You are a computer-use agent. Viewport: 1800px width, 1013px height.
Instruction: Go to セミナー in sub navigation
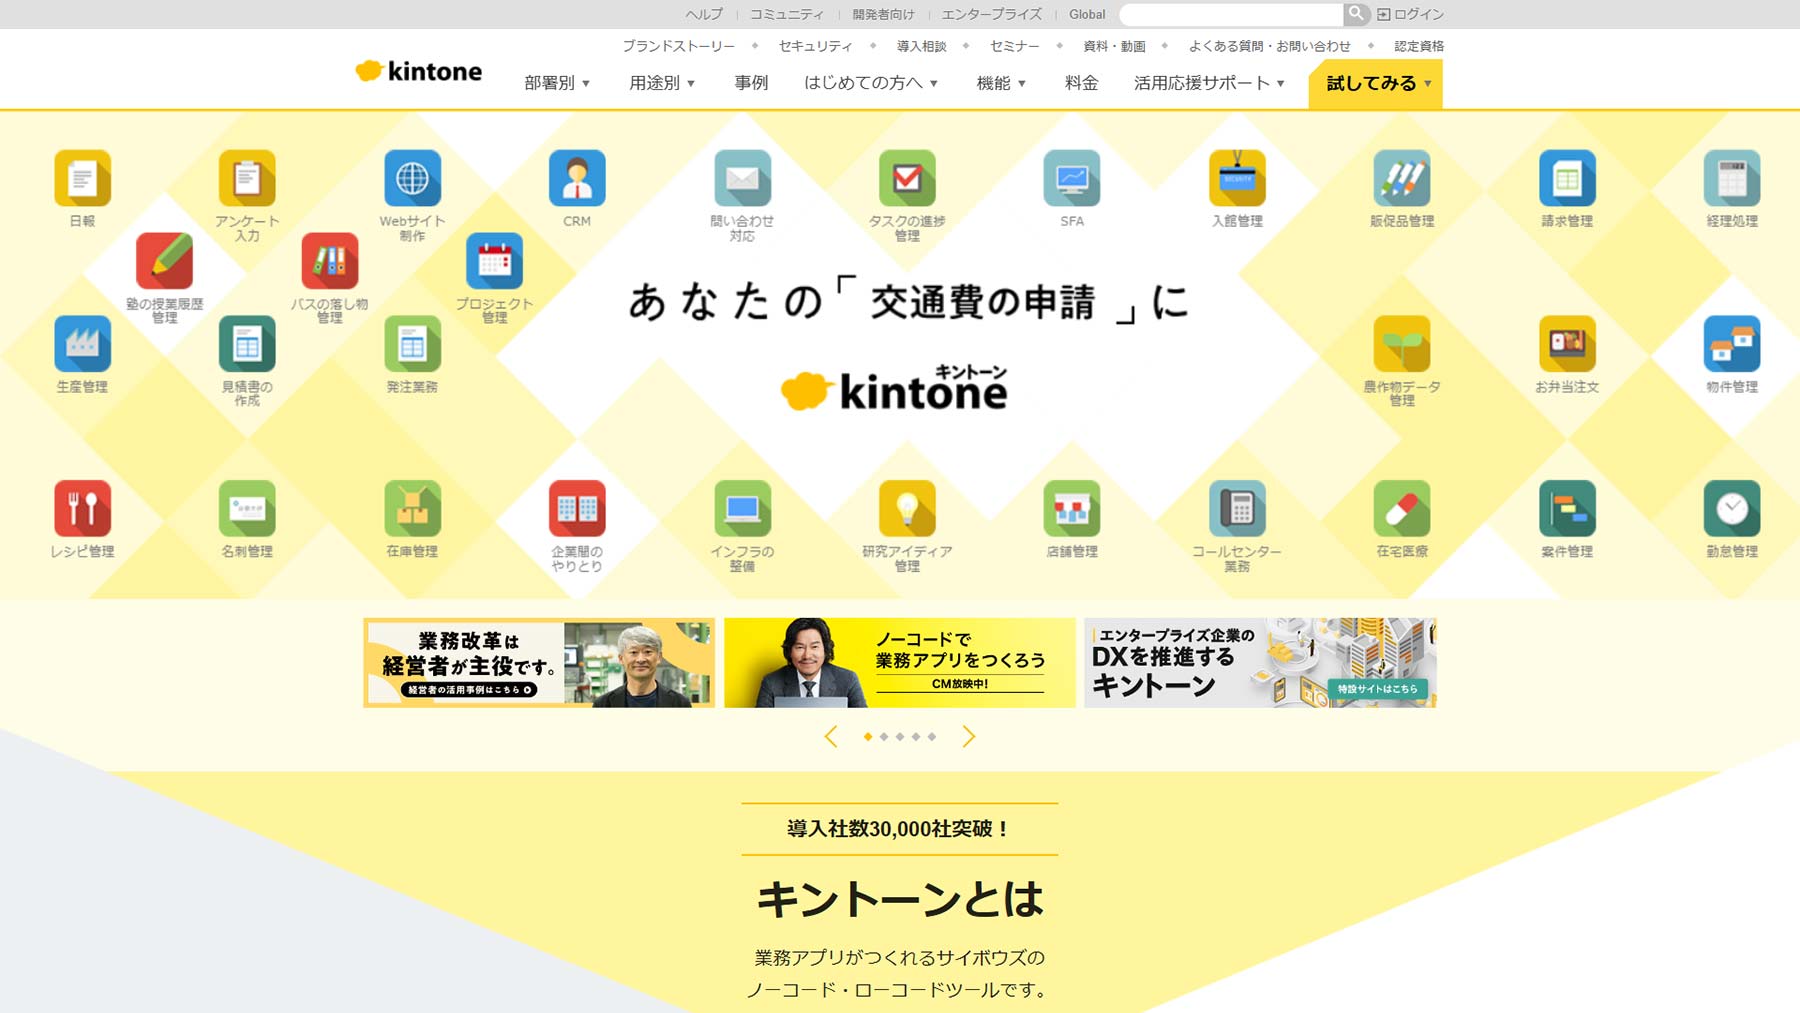point(1014,46)
